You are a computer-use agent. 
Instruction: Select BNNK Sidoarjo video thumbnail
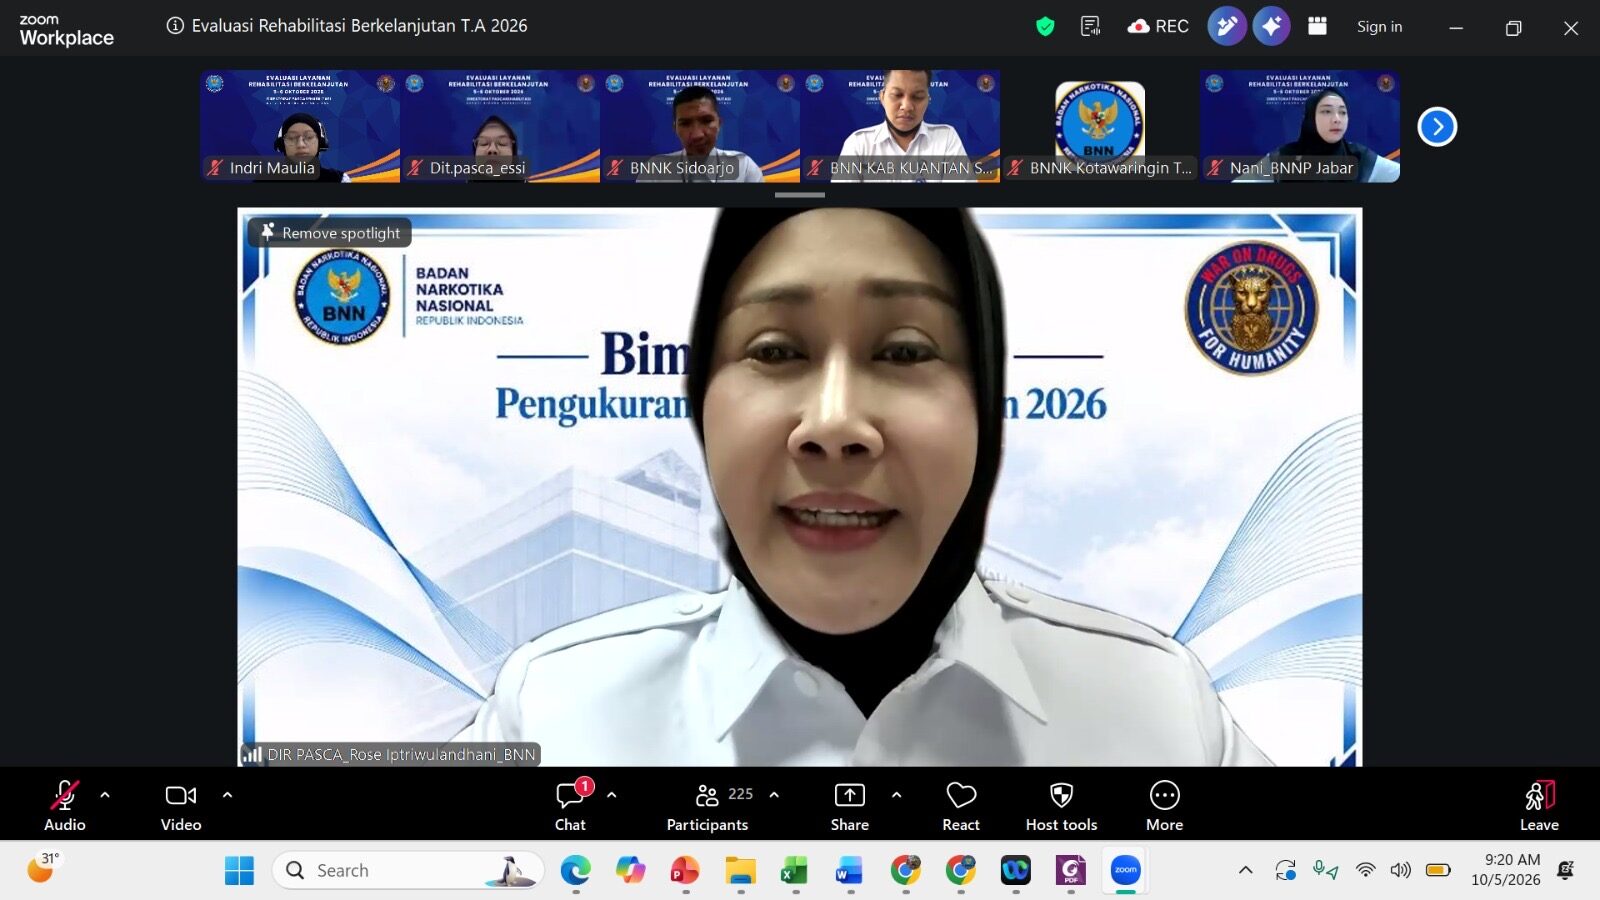pos(700,126)
